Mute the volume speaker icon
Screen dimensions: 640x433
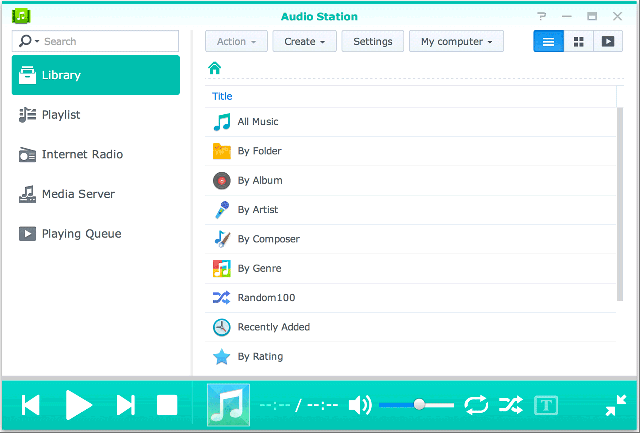pos(360,406)
